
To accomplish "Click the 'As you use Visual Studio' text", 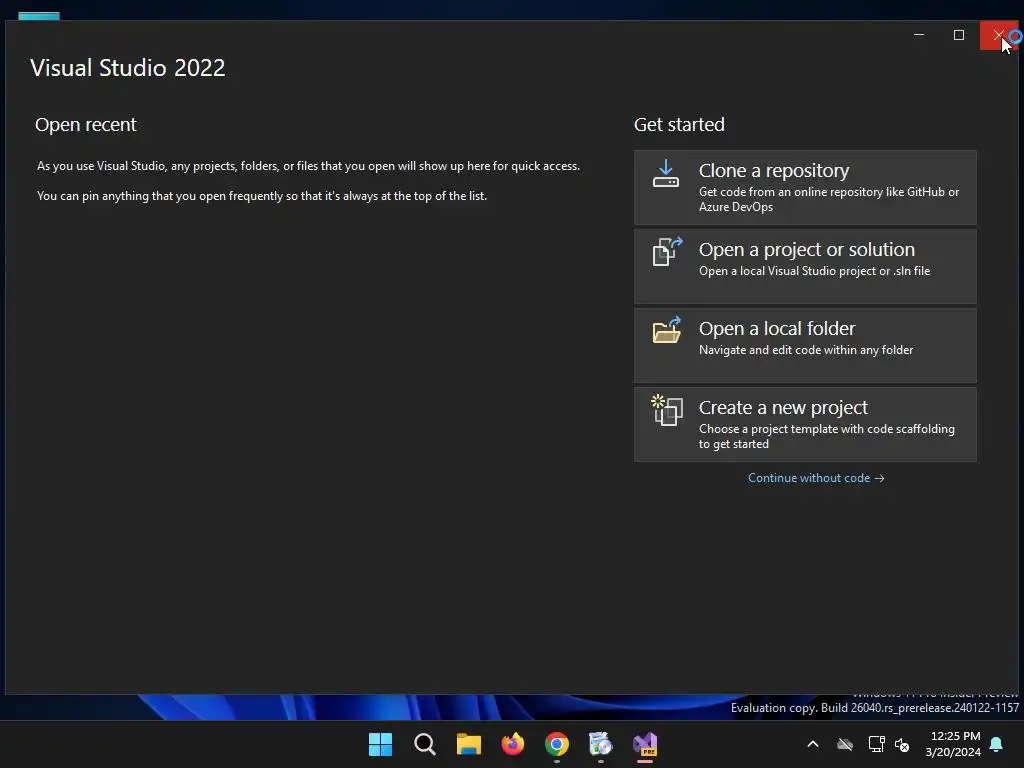I will [x=308, y=166].
